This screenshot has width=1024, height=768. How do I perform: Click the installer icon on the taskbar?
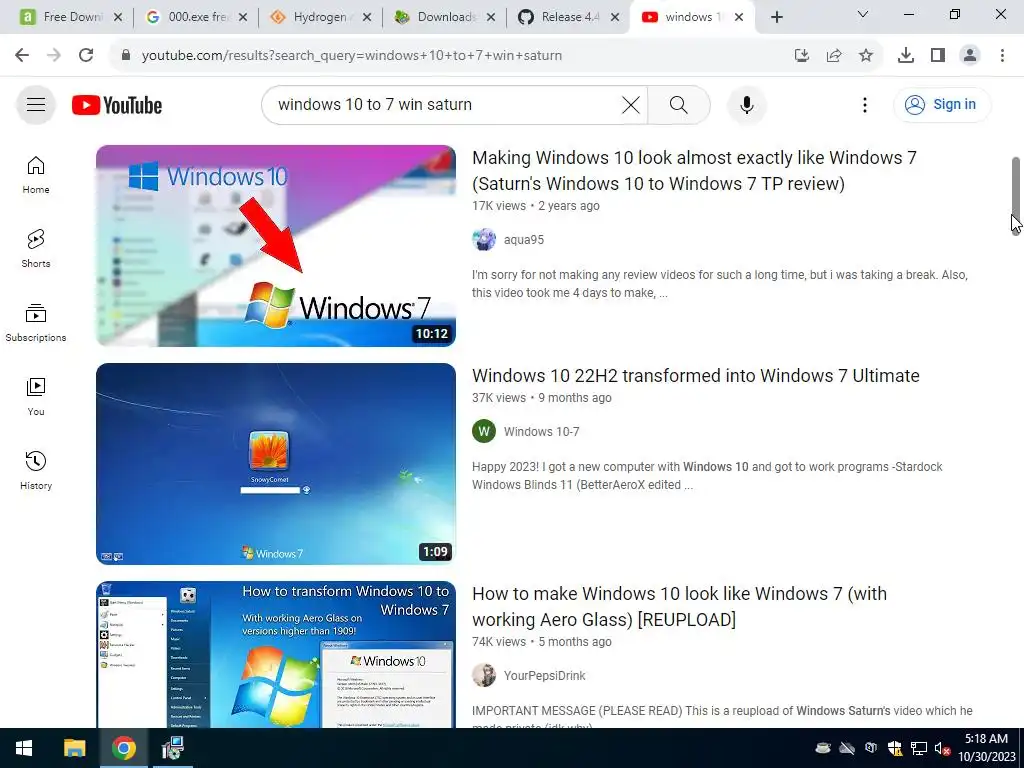point(172,748)
